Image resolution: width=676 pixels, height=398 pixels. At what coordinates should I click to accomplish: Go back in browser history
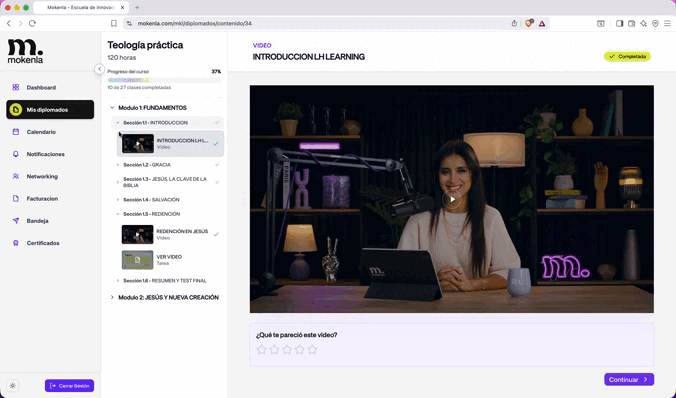point(9,23)
